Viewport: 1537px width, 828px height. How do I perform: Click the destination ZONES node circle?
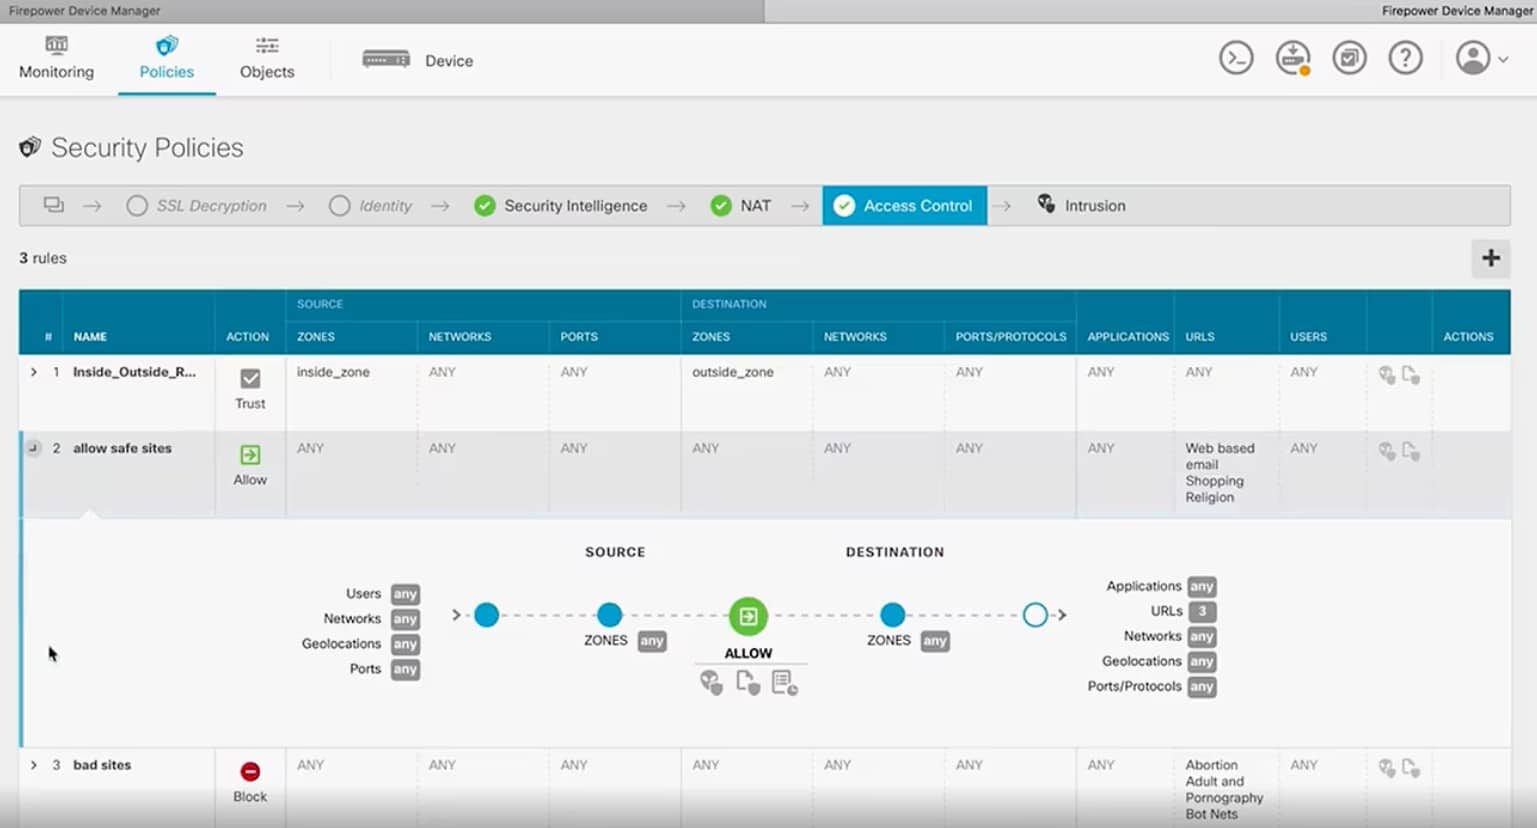(x=893, y=615)
